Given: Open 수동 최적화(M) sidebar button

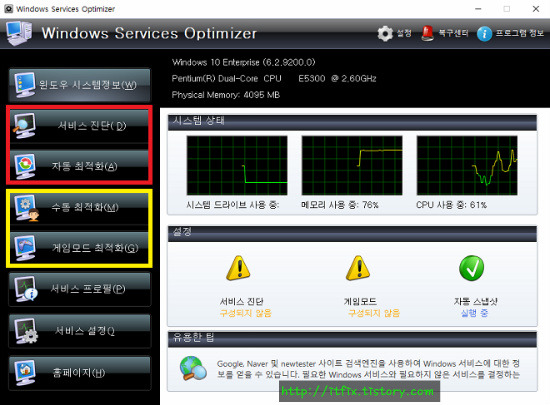Looking at the screenshot, I should pos(79,208).
